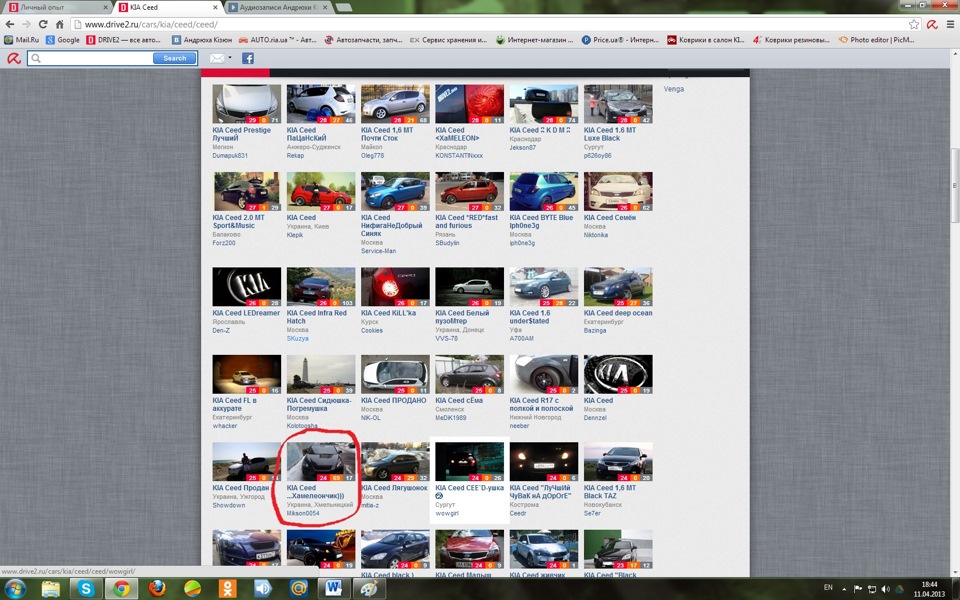Open the KIA Ceed KiLL'ka thumbnail
This screenshot has width=960, height=600.
pyautogui.click(x=395, y=287)
